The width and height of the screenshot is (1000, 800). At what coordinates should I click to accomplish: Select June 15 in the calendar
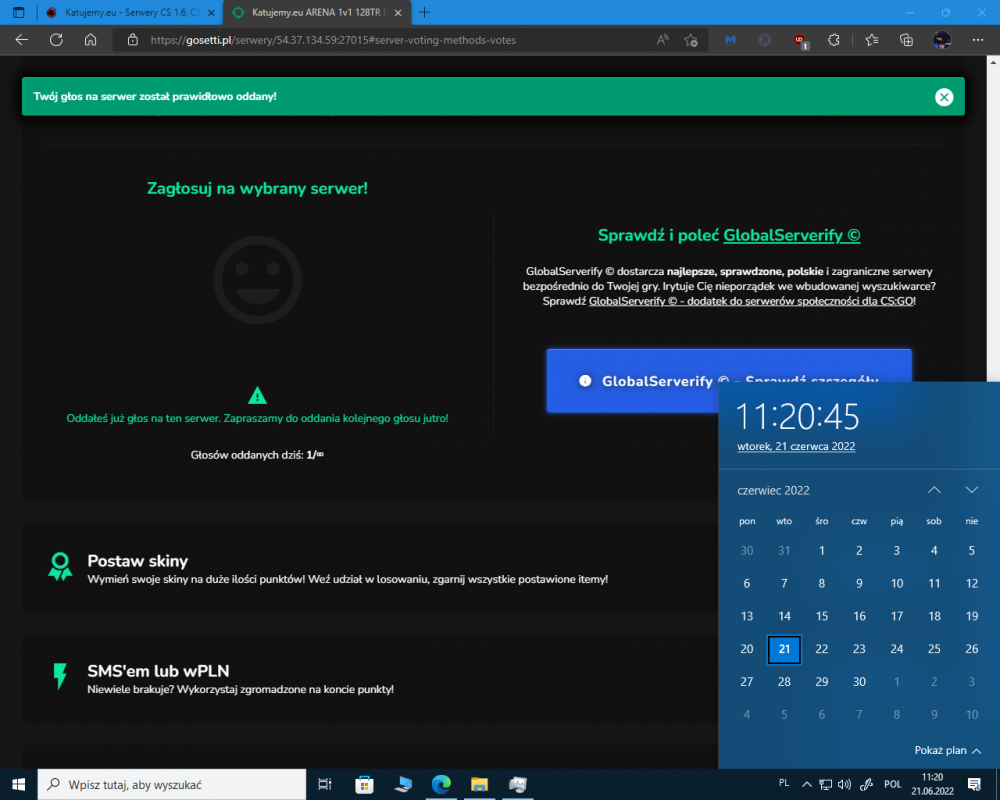click(821, 616)
